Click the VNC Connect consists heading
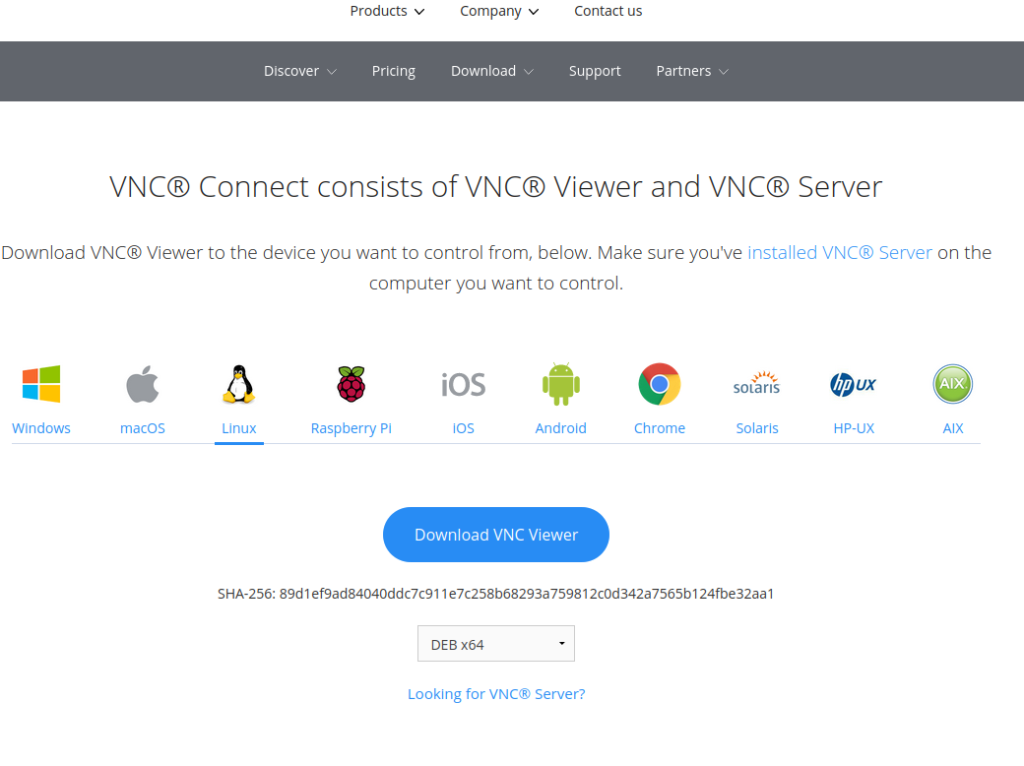The image size is (1024, 766). point(496,187)
